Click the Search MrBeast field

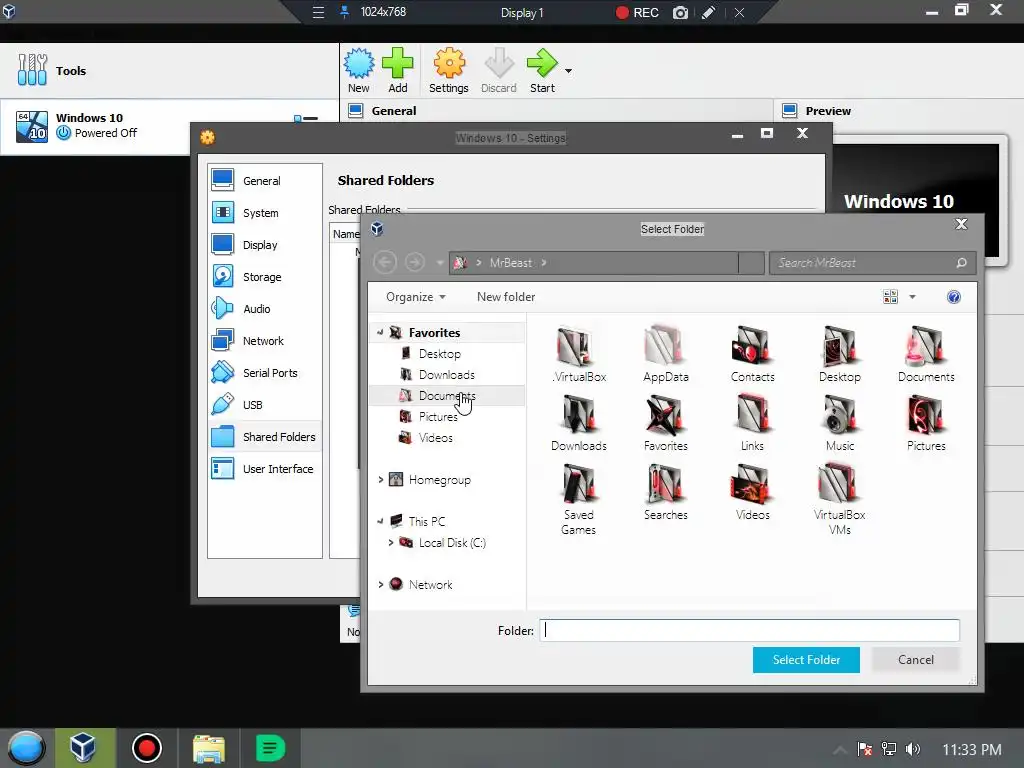click(x=872, y=263)
